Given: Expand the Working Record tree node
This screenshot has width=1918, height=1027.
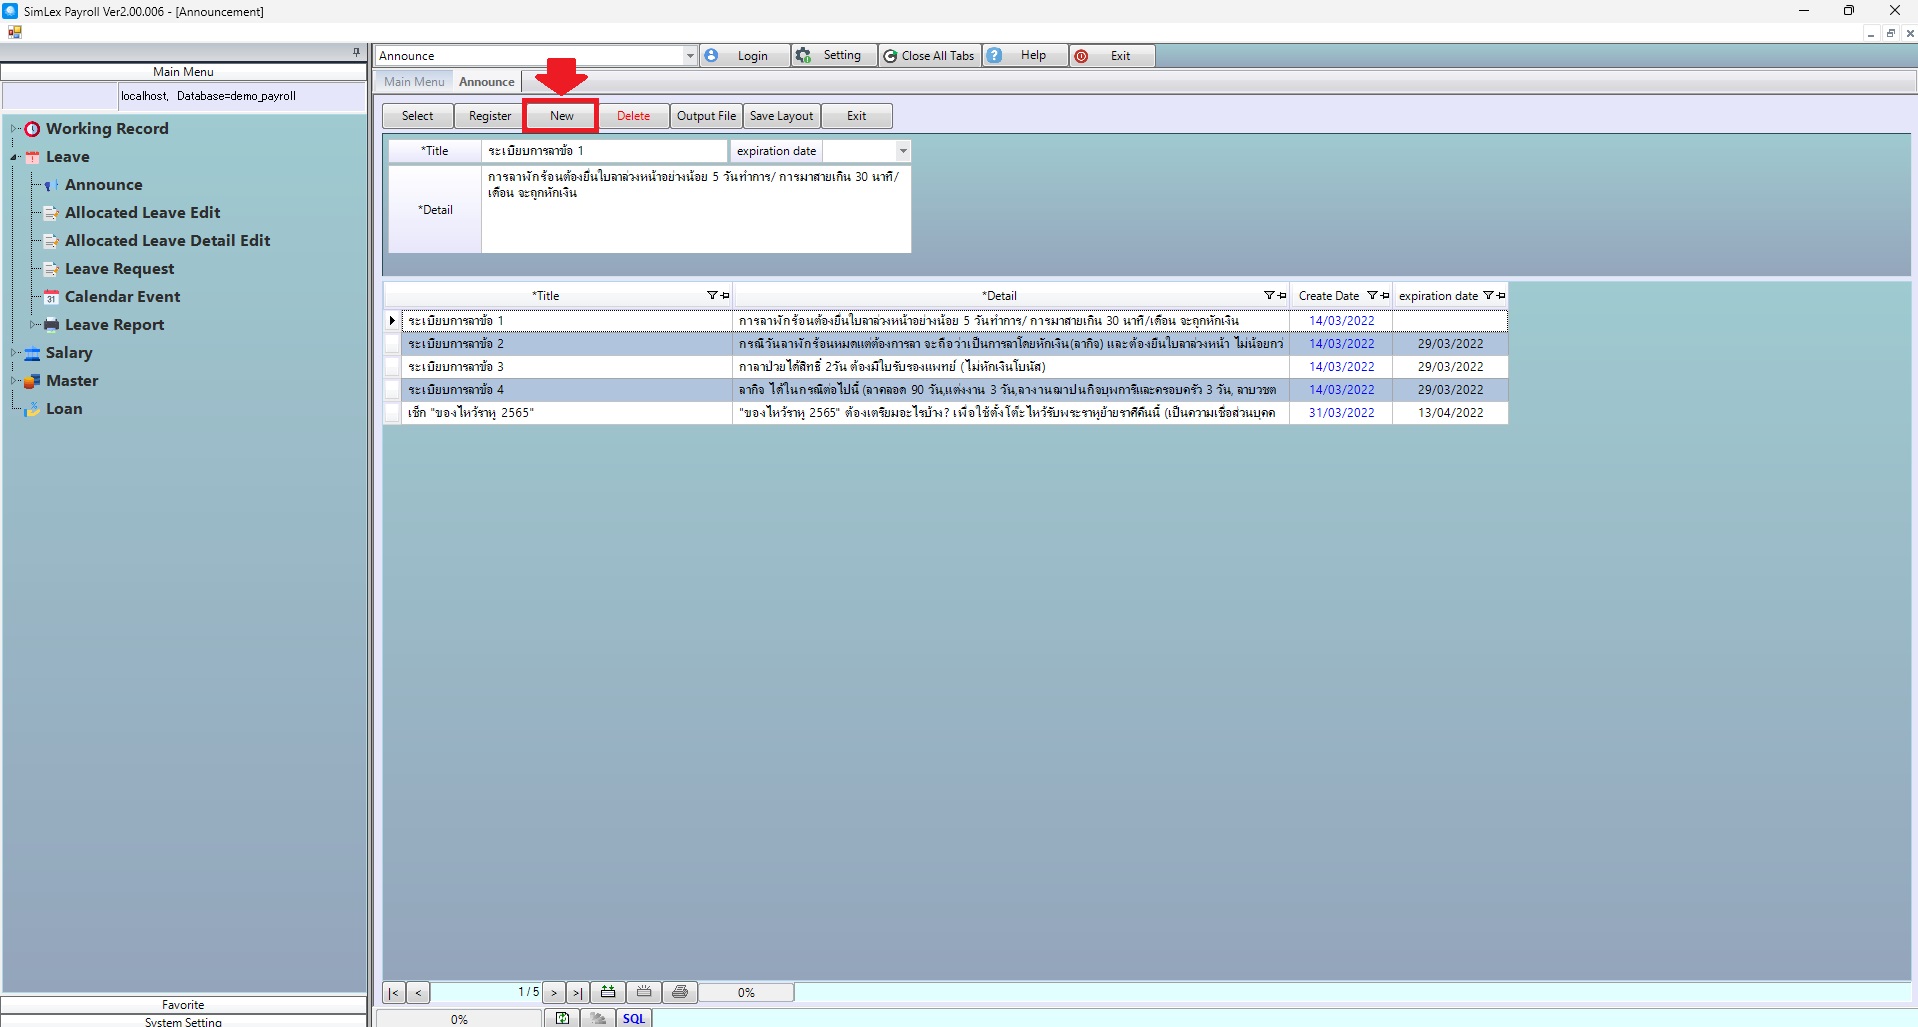Looking at the screenshot, I should tap(14, 129).
